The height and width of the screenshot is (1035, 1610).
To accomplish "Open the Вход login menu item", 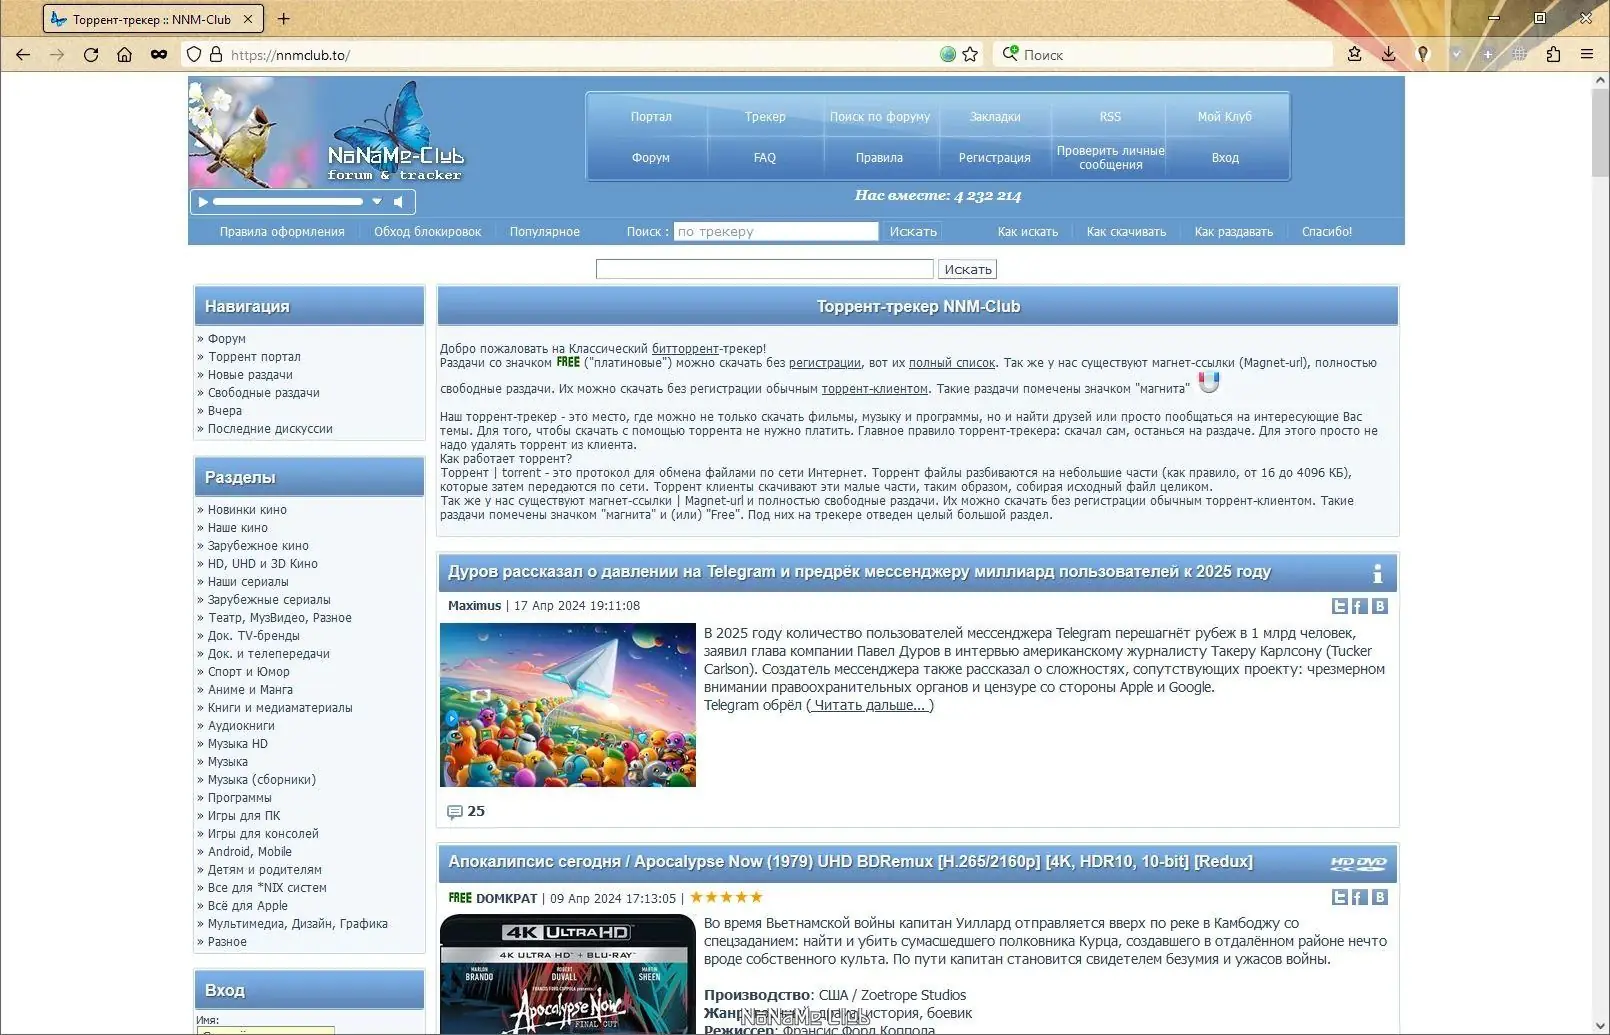I will pos(1225,158).
